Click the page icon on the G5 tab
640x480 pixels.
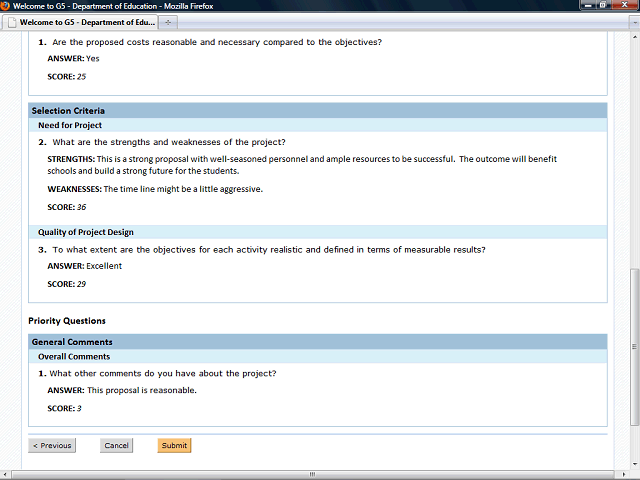coord(12,22)
